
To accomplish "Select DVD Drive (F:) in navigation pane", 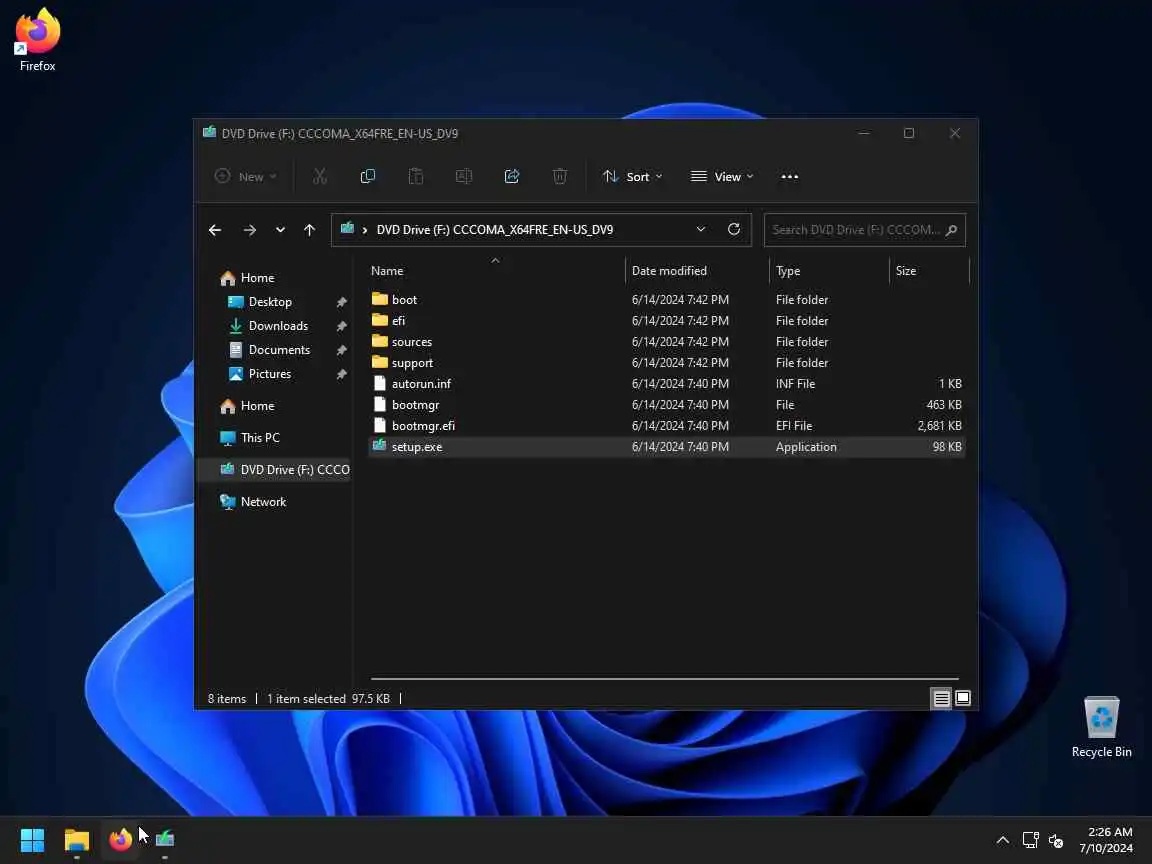I will pos(273,469).
